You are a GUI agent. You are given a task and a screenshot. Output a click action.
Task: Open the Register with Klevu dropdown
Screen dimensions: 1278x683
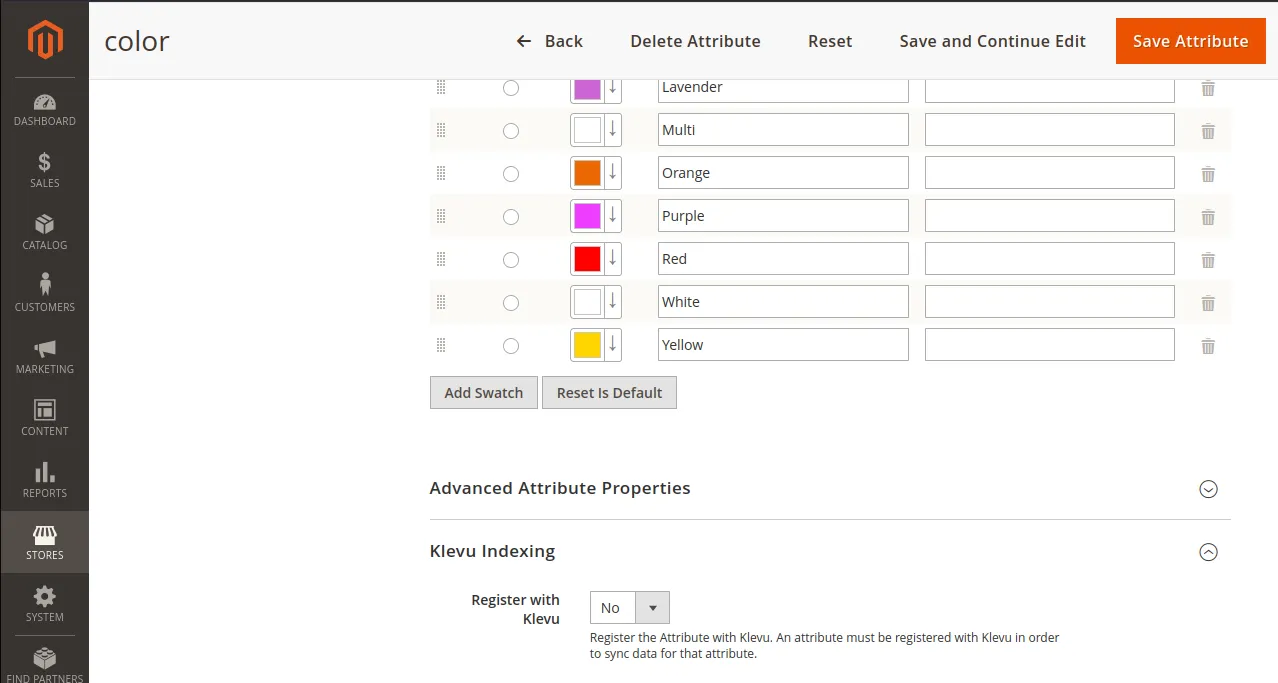click(630, 608)
